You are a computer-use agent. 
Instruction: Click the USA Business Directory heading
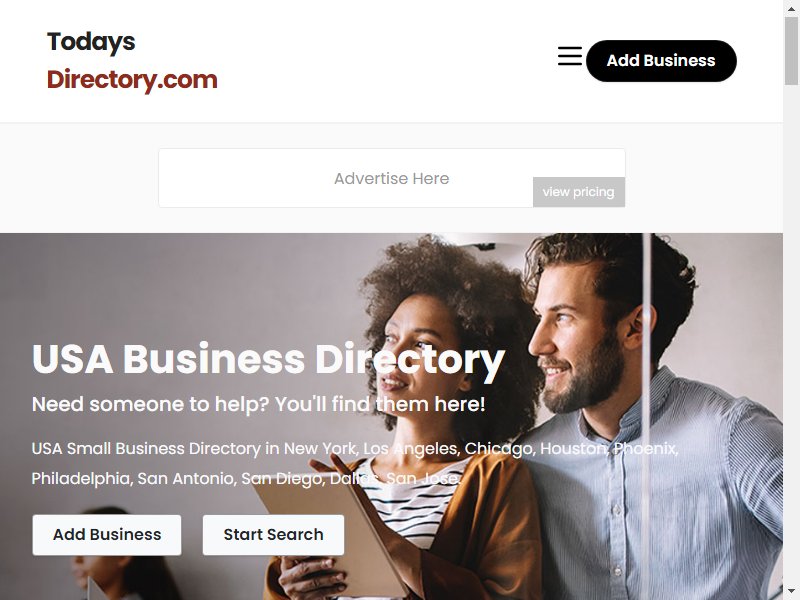point(268,360)
